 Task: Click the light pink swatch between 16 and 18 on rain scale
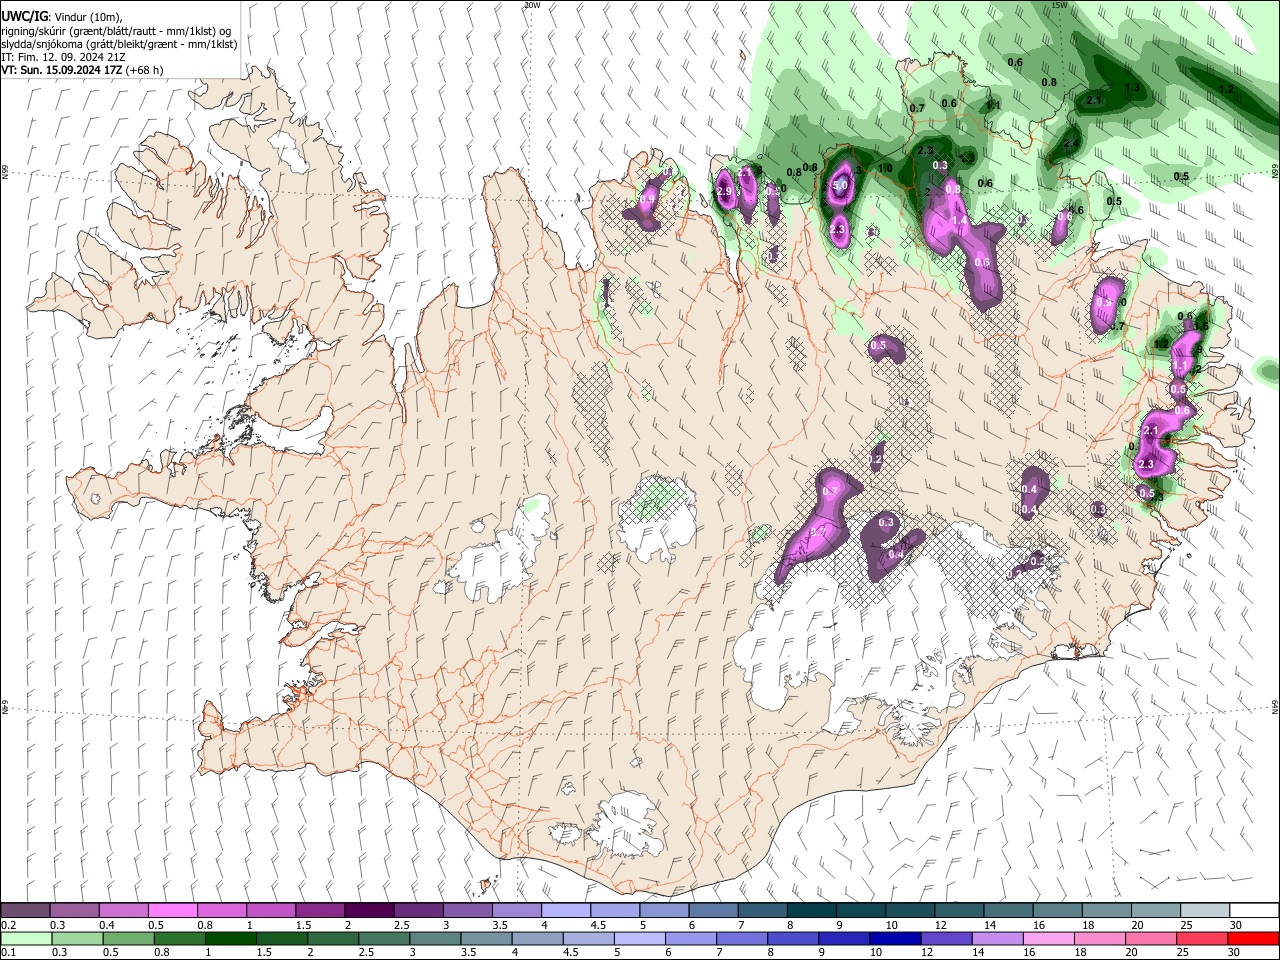click(x=1049, y=939)
